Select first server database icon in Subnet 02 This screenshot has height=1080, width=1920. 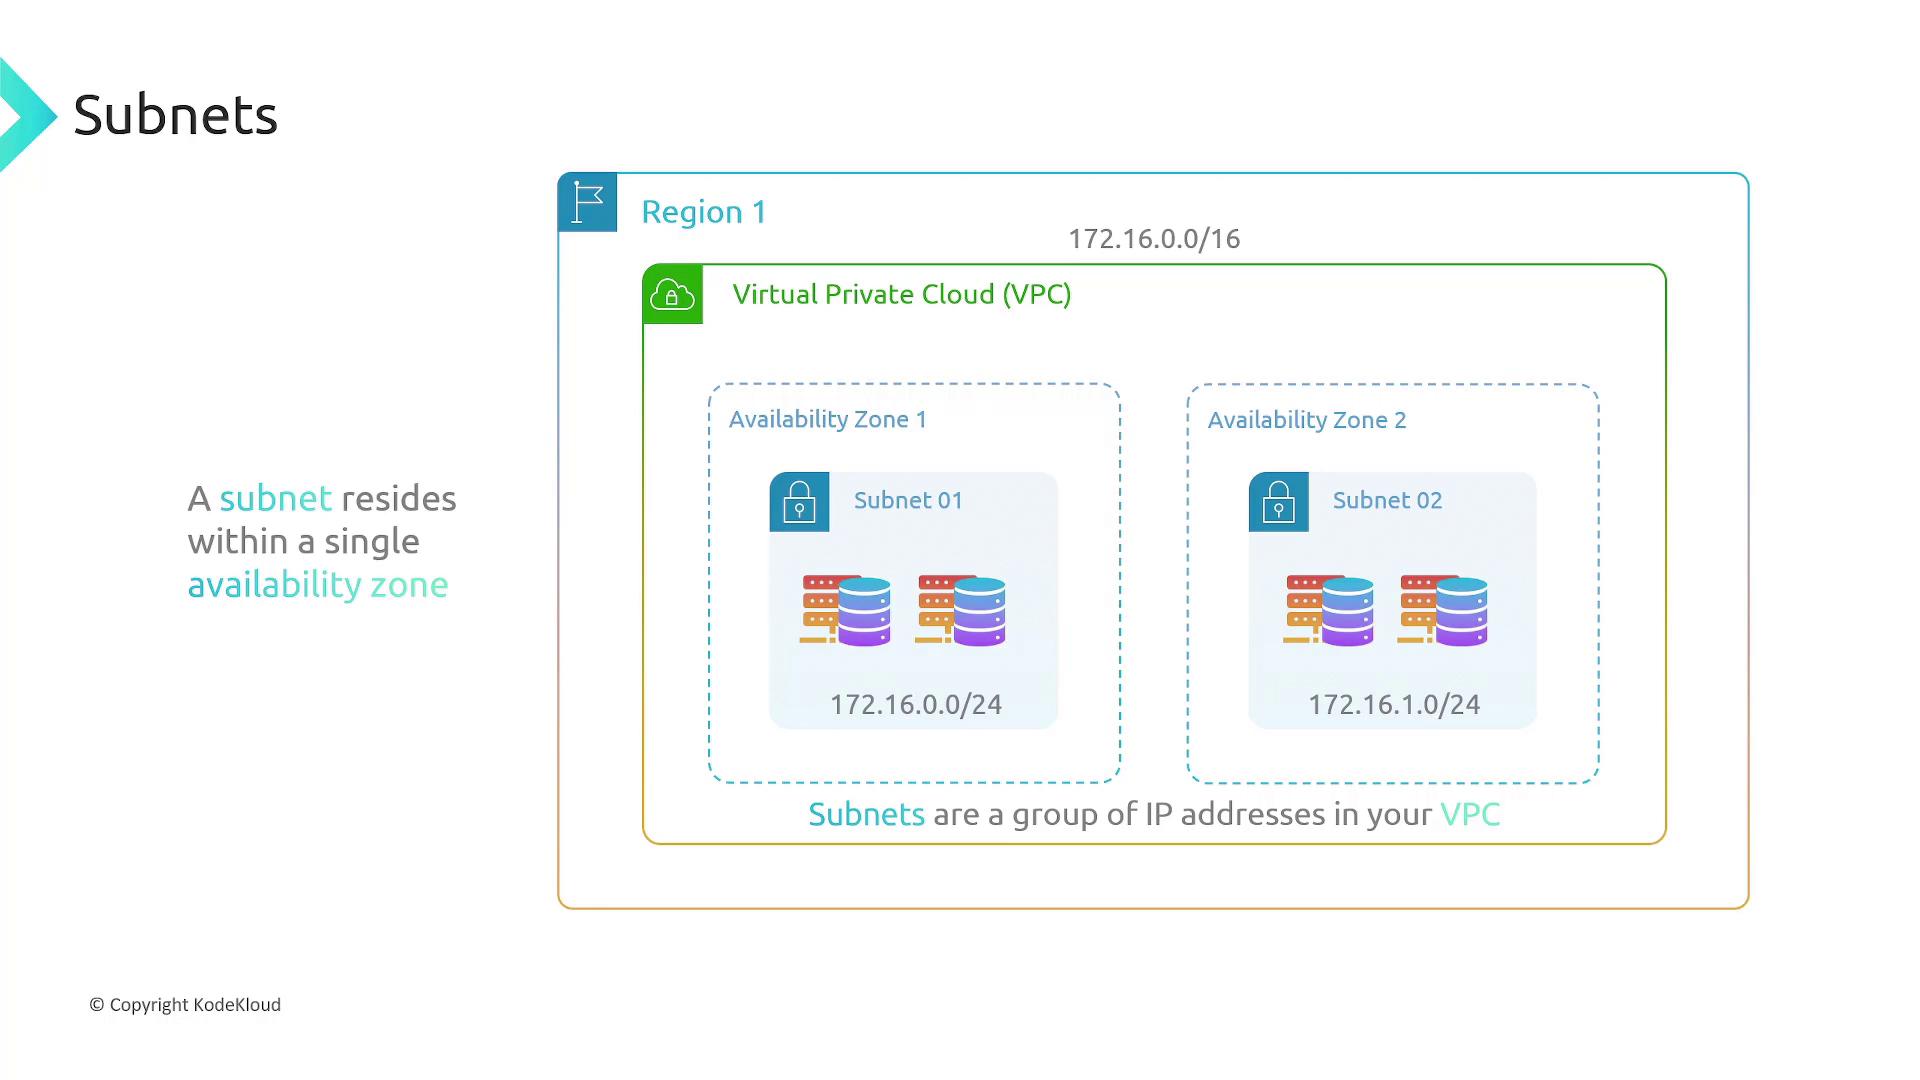tap(1329, 610)
